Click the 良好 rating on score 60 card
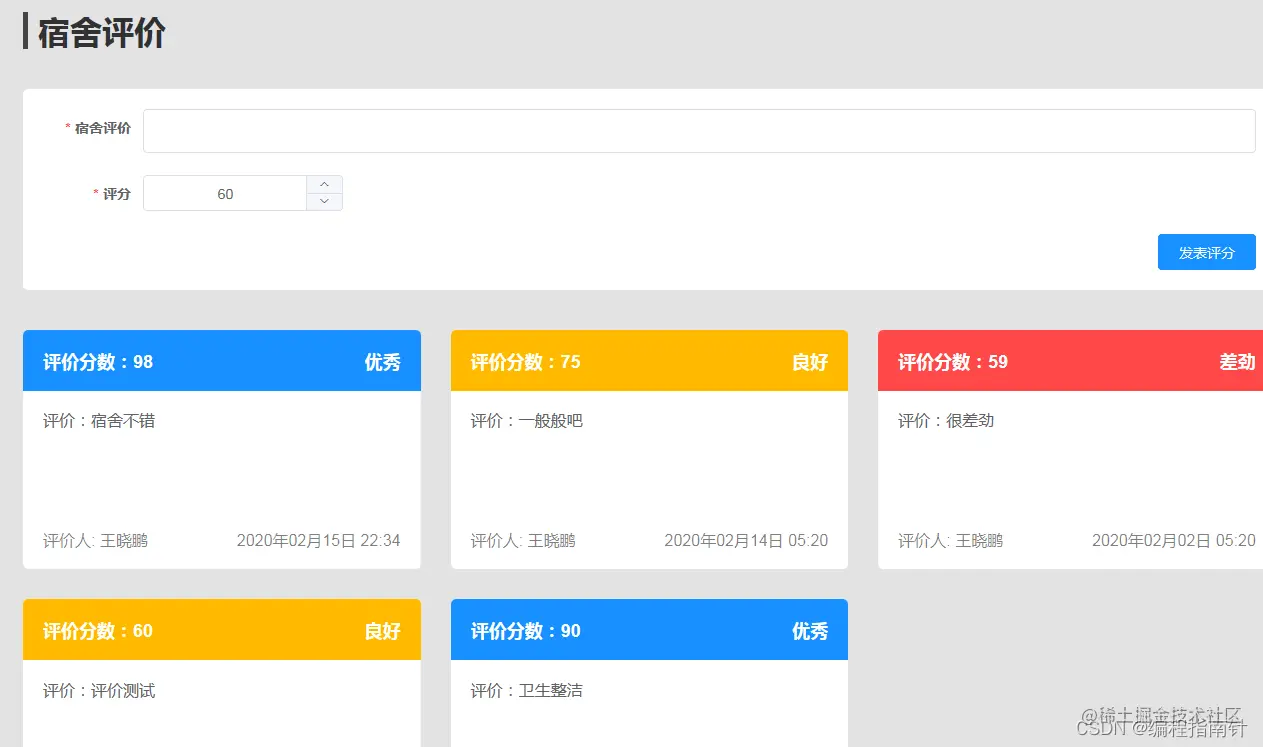The image size is (1263, 747). tap(383, 631)
